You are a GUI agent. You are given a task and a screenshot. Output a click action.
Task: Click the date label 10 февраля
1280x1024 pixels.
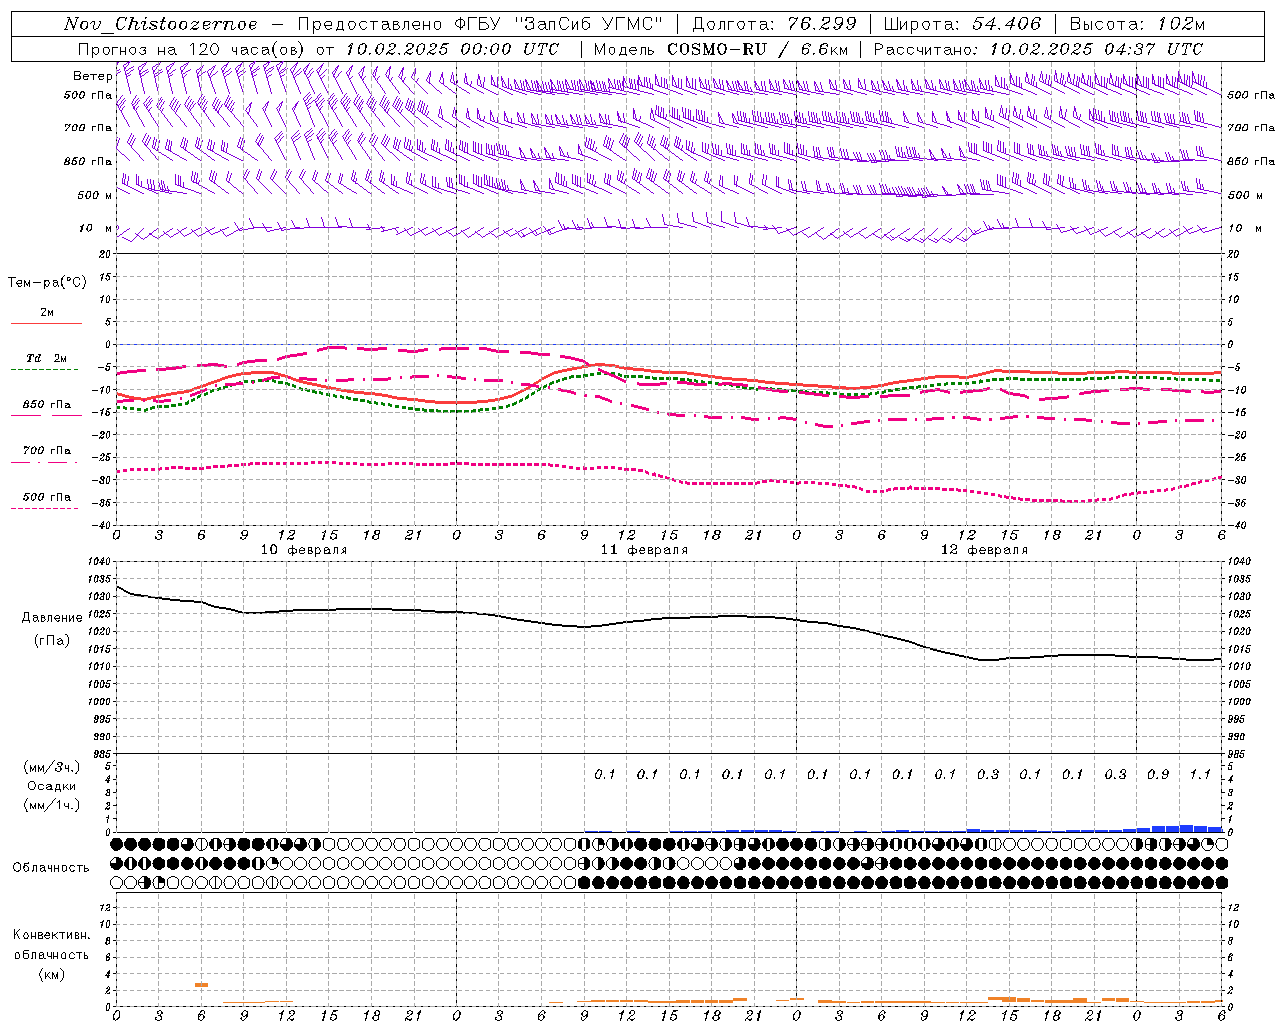click(304, 550)
